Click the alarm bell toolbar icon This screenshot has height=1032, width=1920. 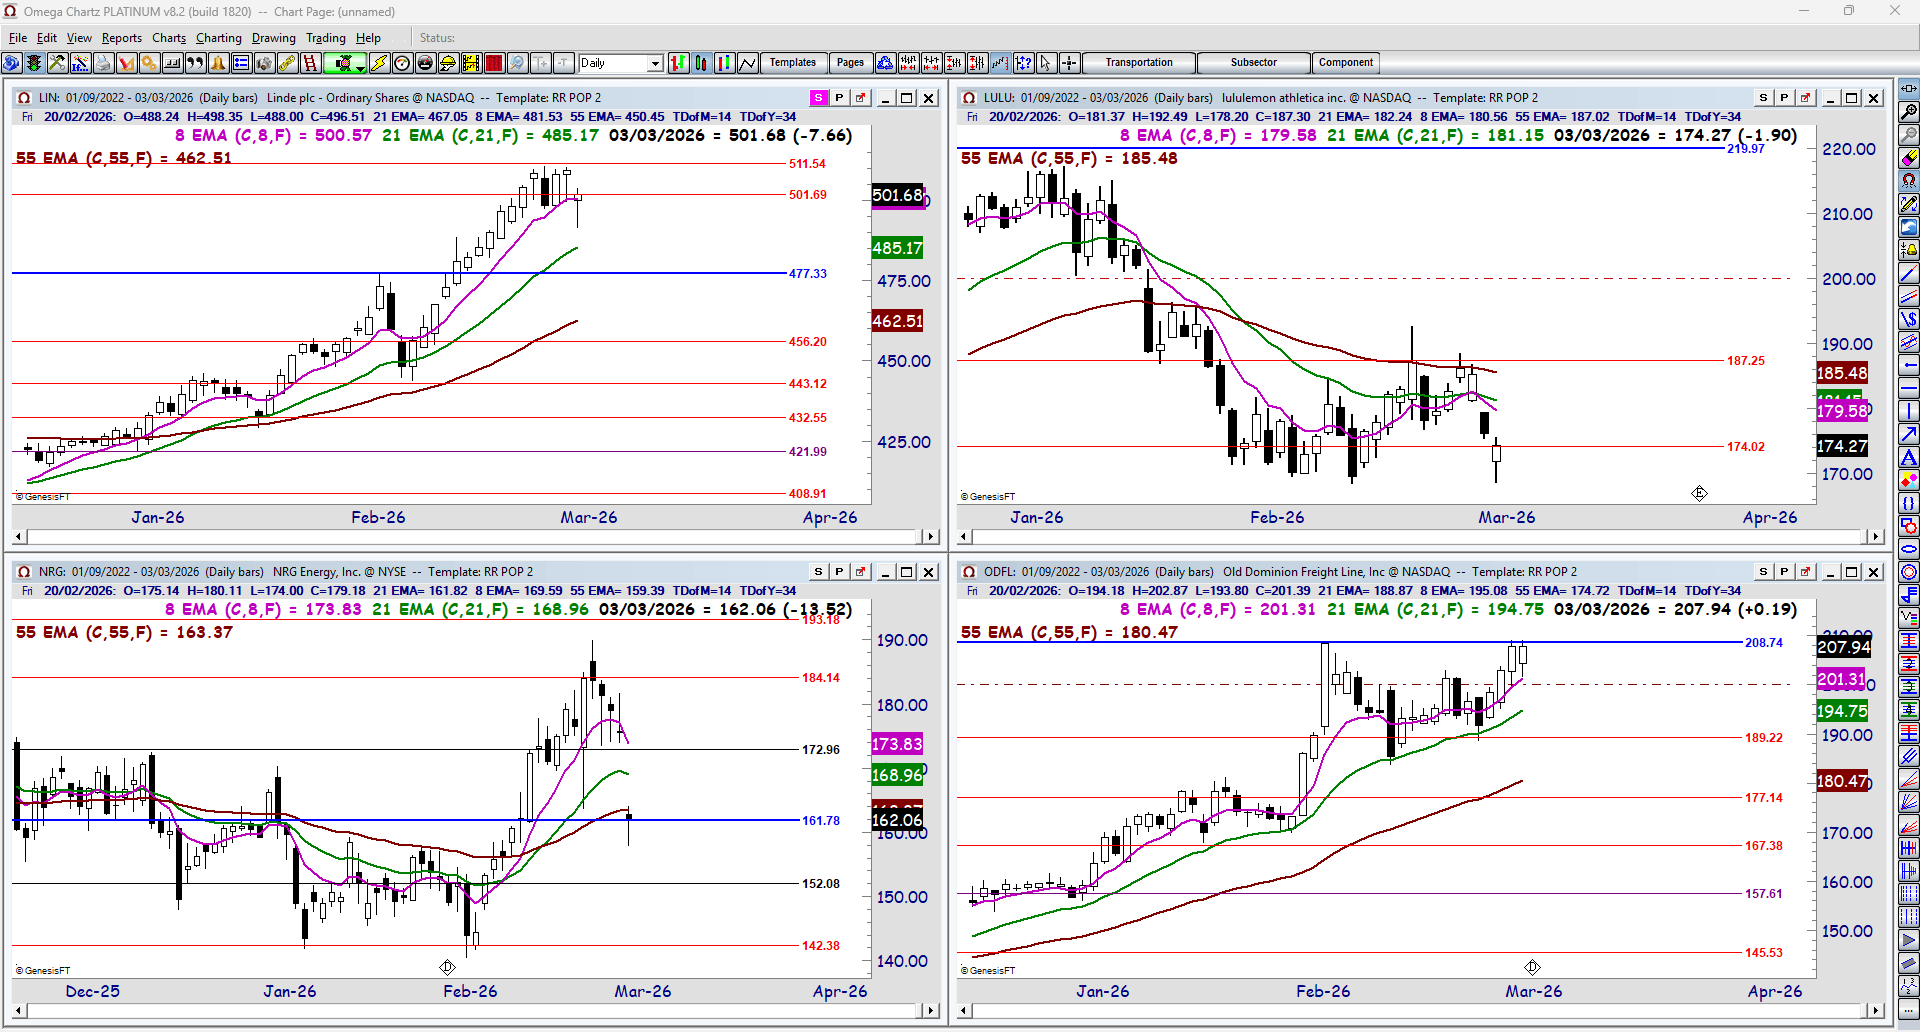click(218, 63)
